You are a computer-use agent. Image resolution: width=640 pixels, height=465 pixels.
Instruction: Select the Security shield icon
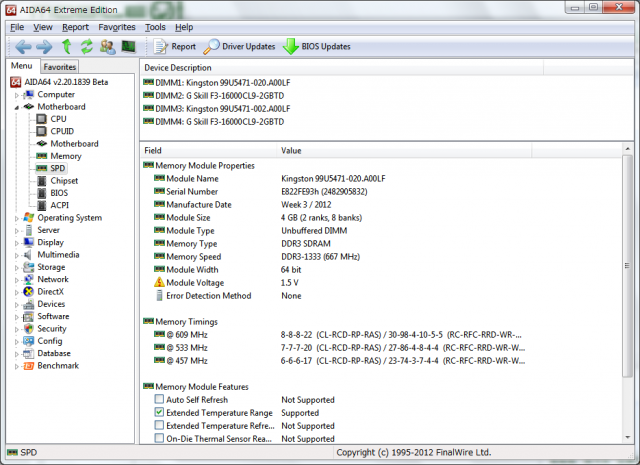29,329
